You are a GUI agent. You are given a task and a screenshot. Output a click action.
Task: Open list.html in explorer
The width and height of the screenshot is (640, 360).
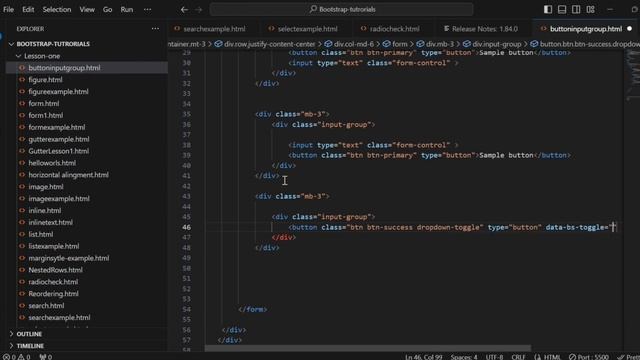(x=40, y=234)
